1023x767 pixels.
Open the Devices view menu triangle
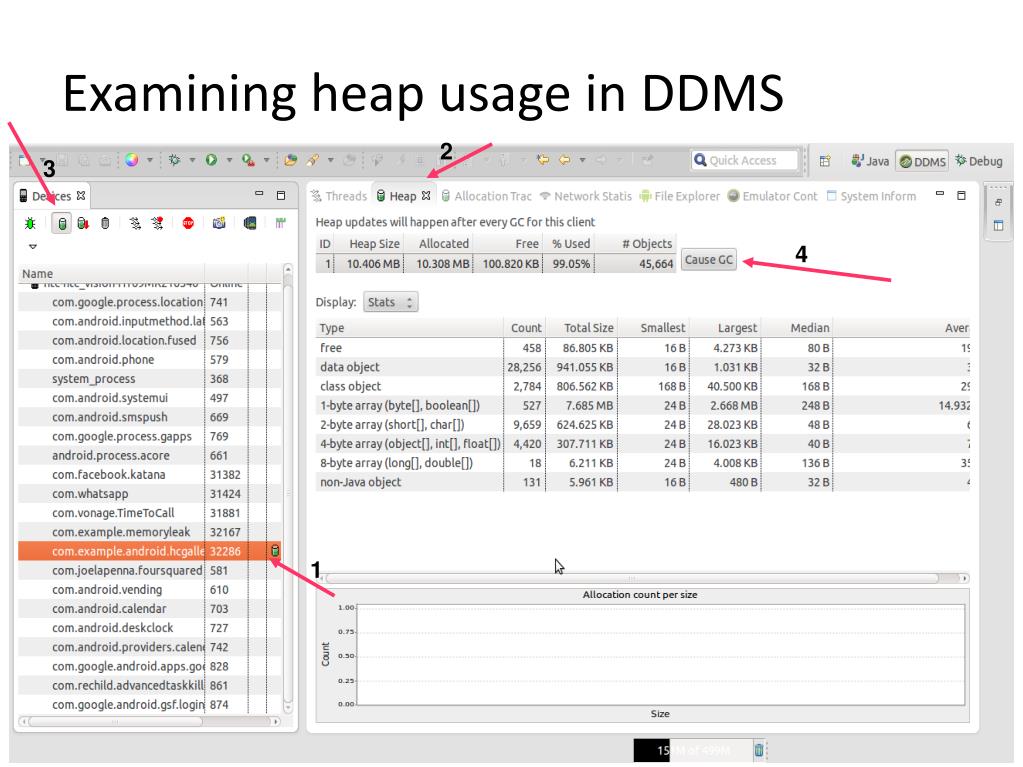pyautogui.click(x=33, y=247)
